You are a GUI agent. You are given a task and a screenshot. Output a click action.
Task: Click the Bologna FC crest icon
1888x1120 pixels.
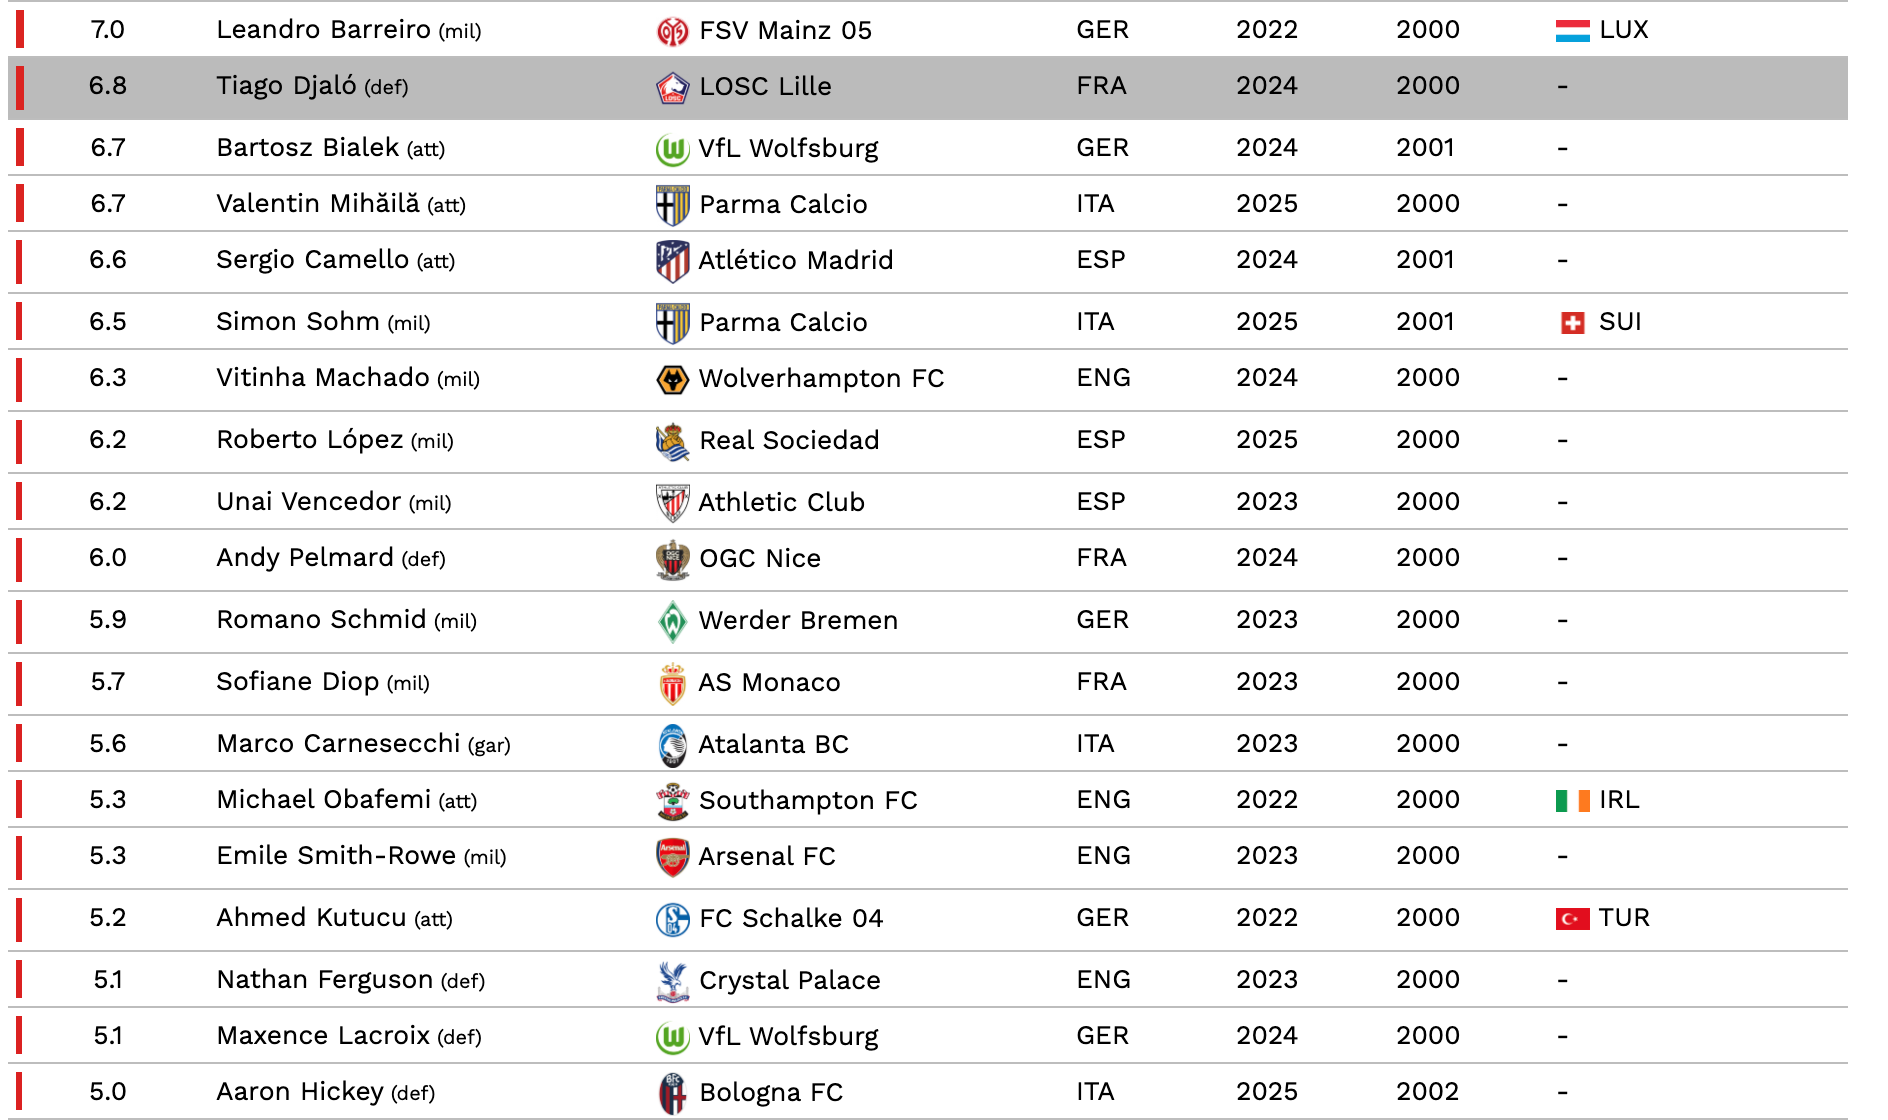[x=672, y=1093]
